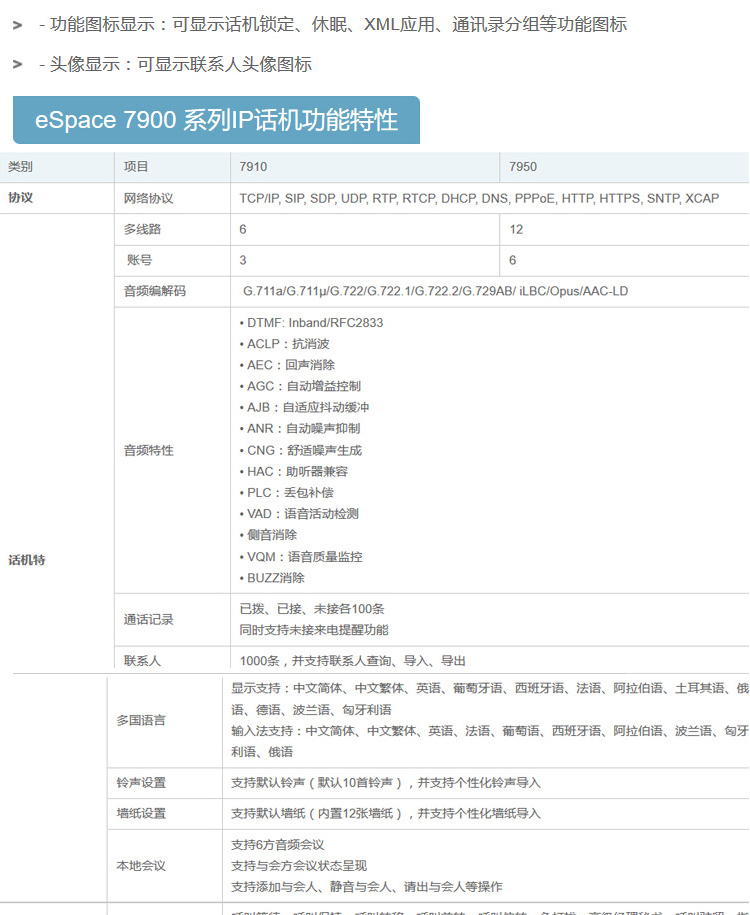
Task: Select the 7910 column header
Action: point(254,167)
